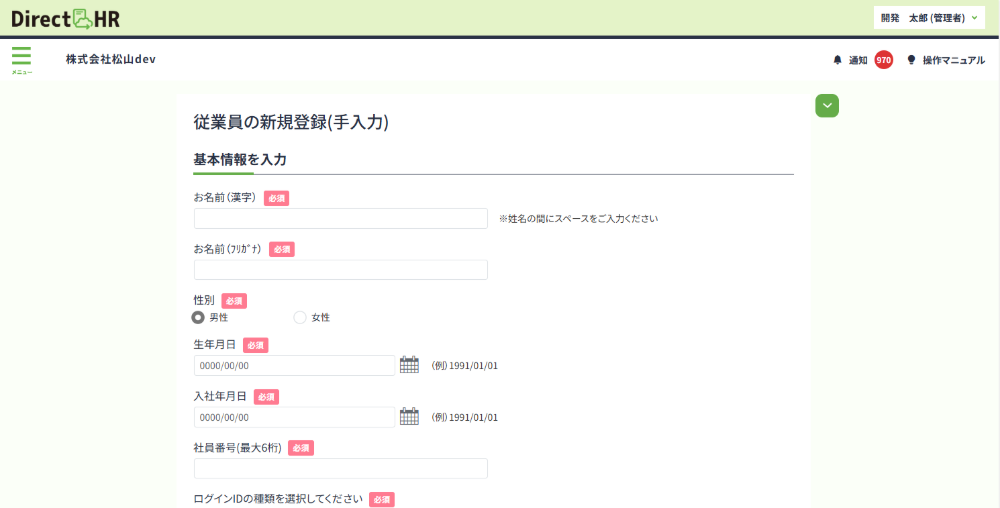Click the notification bell icon
The width and height of the screenshot is (1000, 508).
(x=838, y=60)
